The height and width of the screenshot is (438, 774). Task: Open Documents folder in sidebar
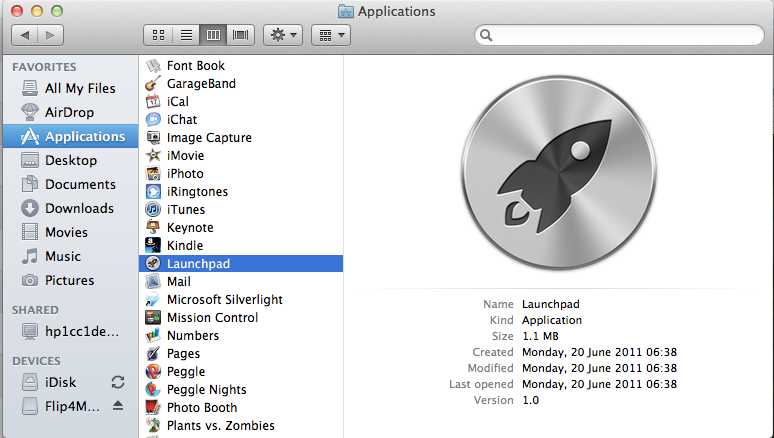tap(71, 184)
